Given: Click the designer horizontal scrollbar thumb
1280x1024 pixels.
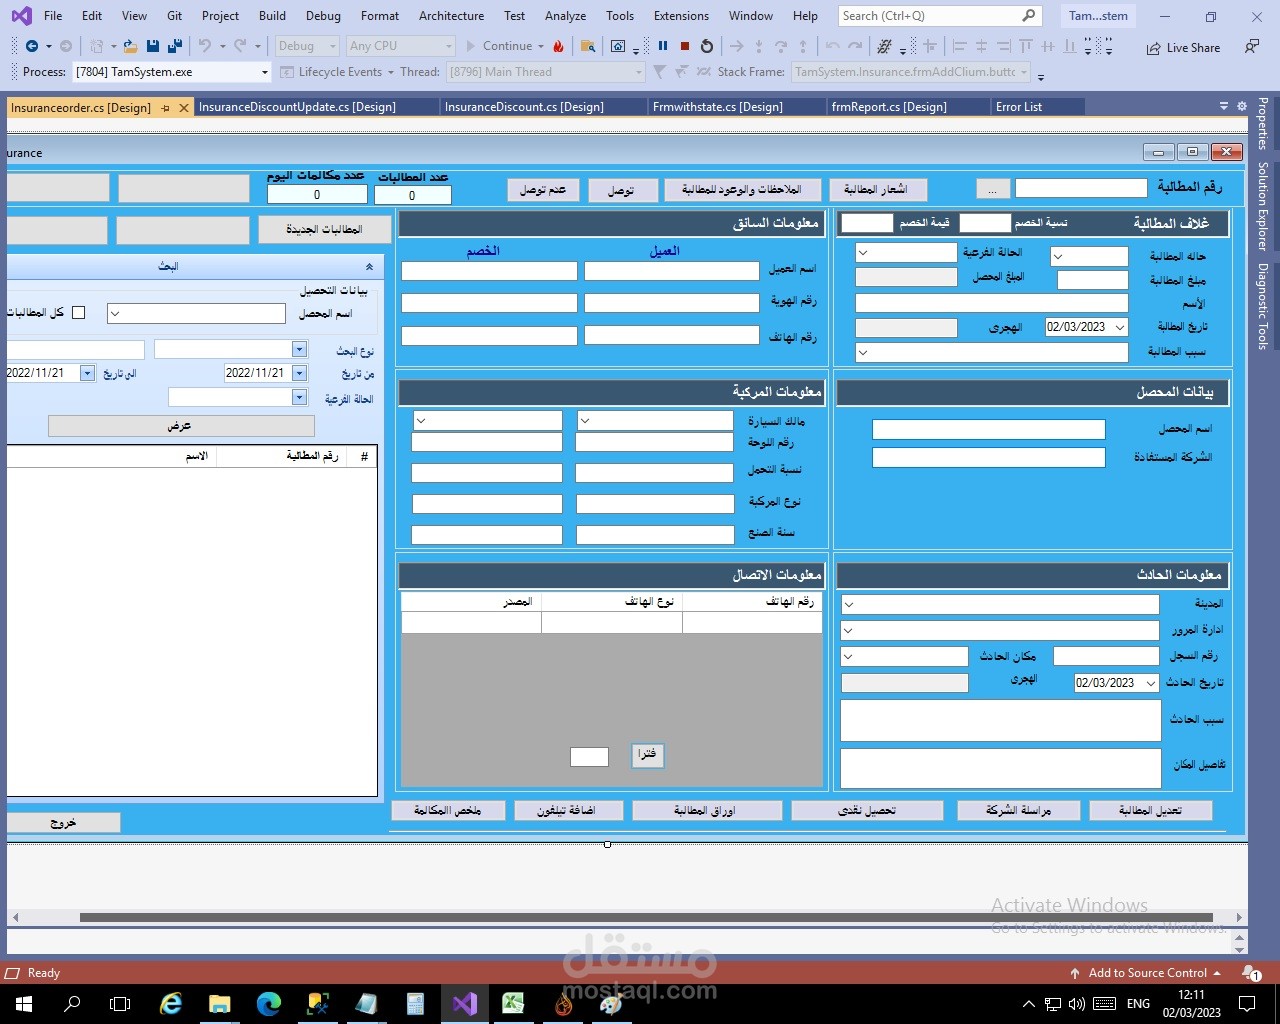Looking at the screenshot, I should [646, 917].
